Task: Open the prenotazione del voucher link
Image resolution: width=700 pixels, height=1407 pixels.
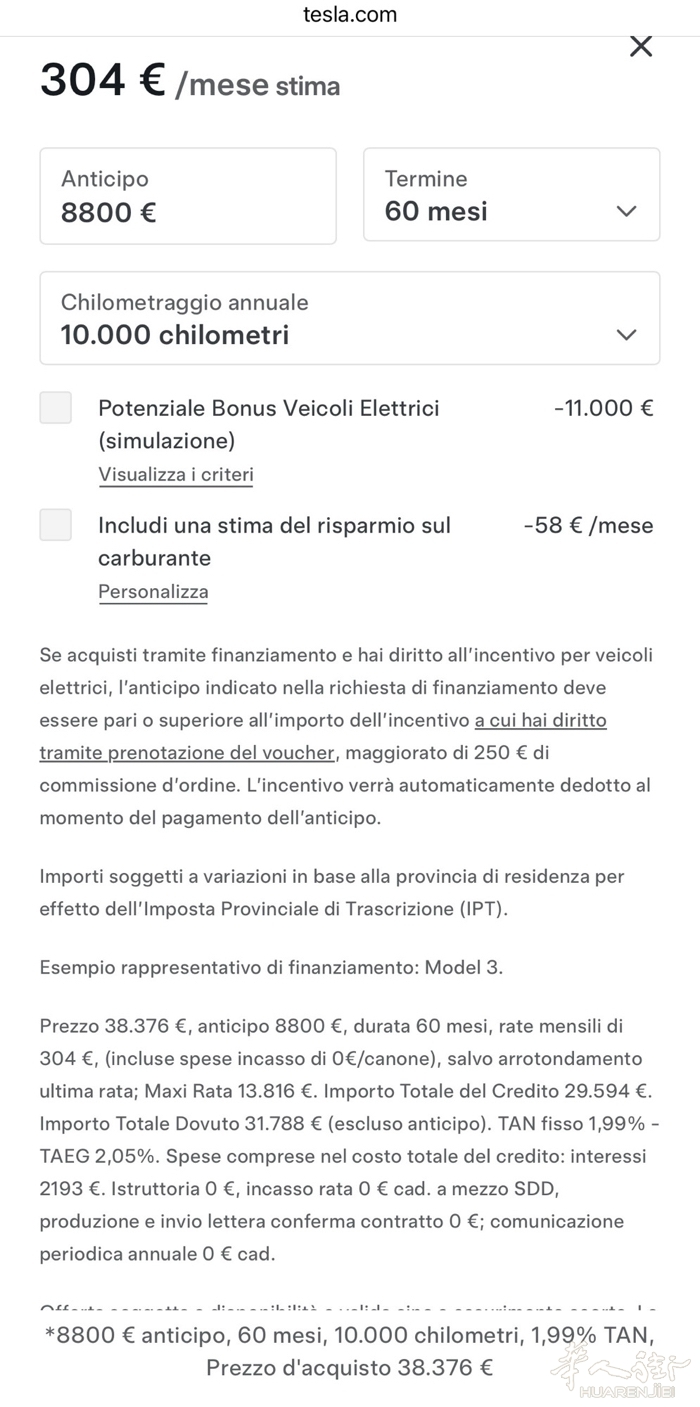Action: 189,753
